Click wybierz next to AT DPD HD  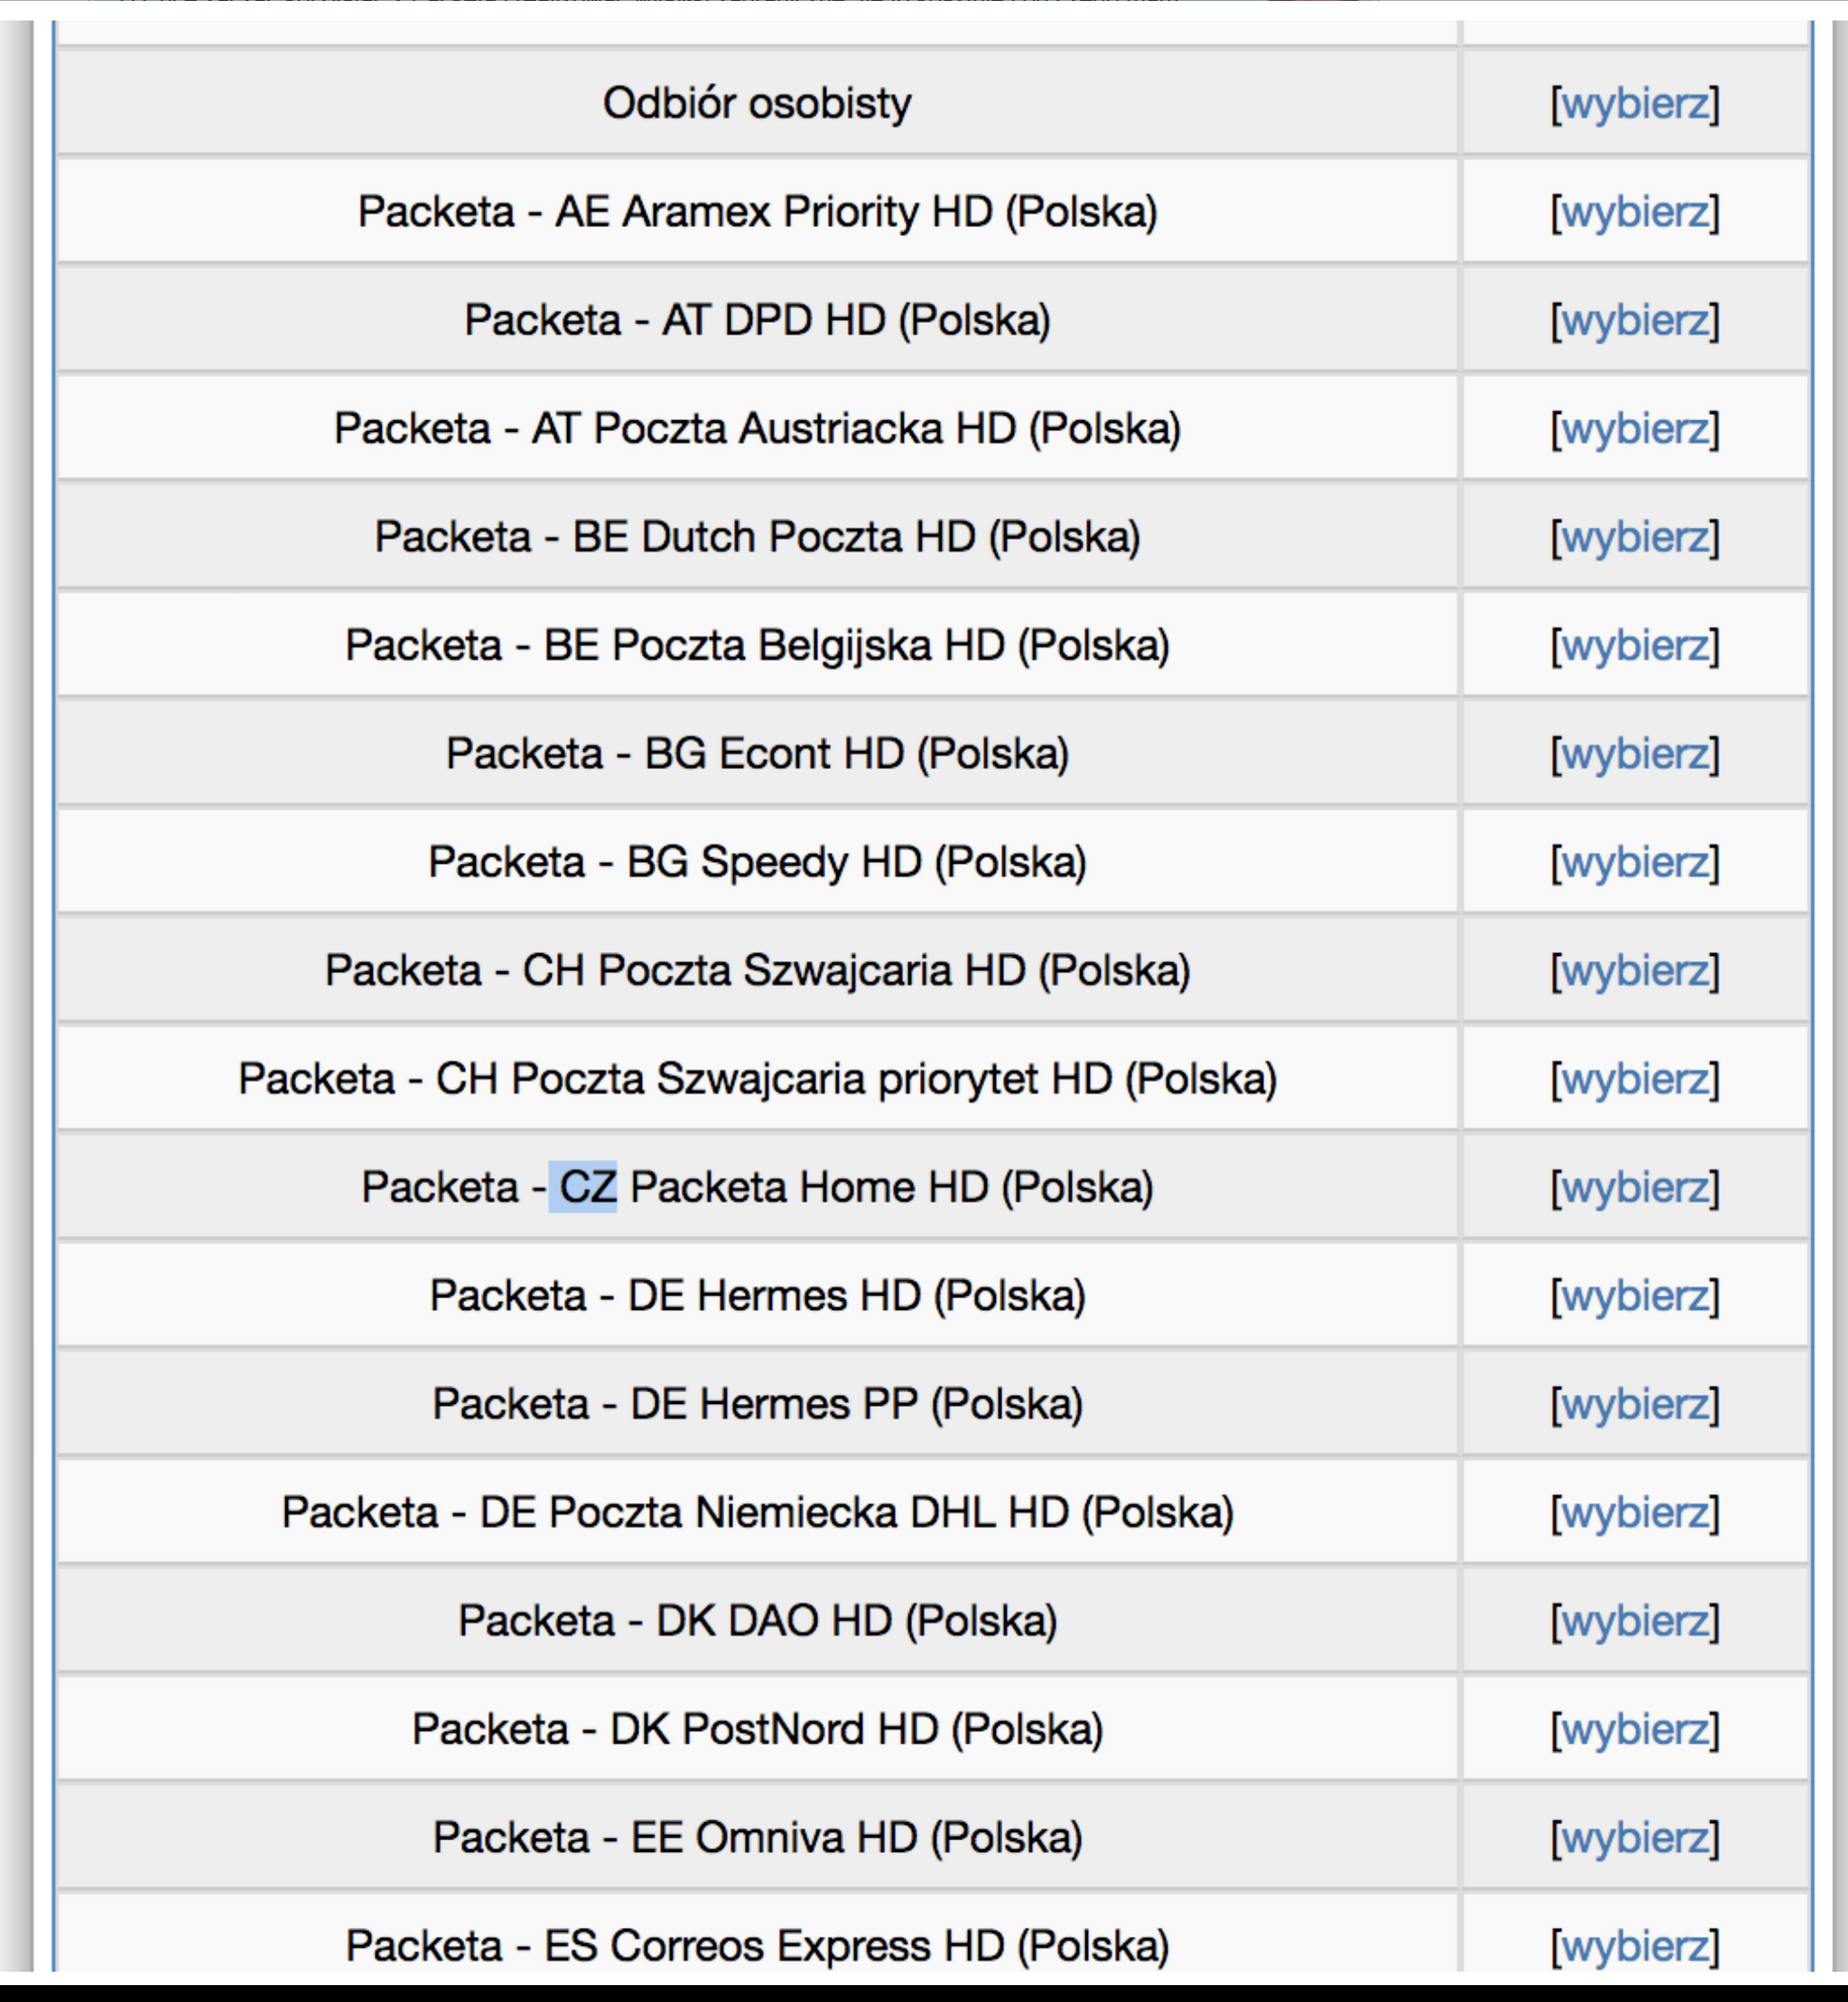click(1635, 321)
